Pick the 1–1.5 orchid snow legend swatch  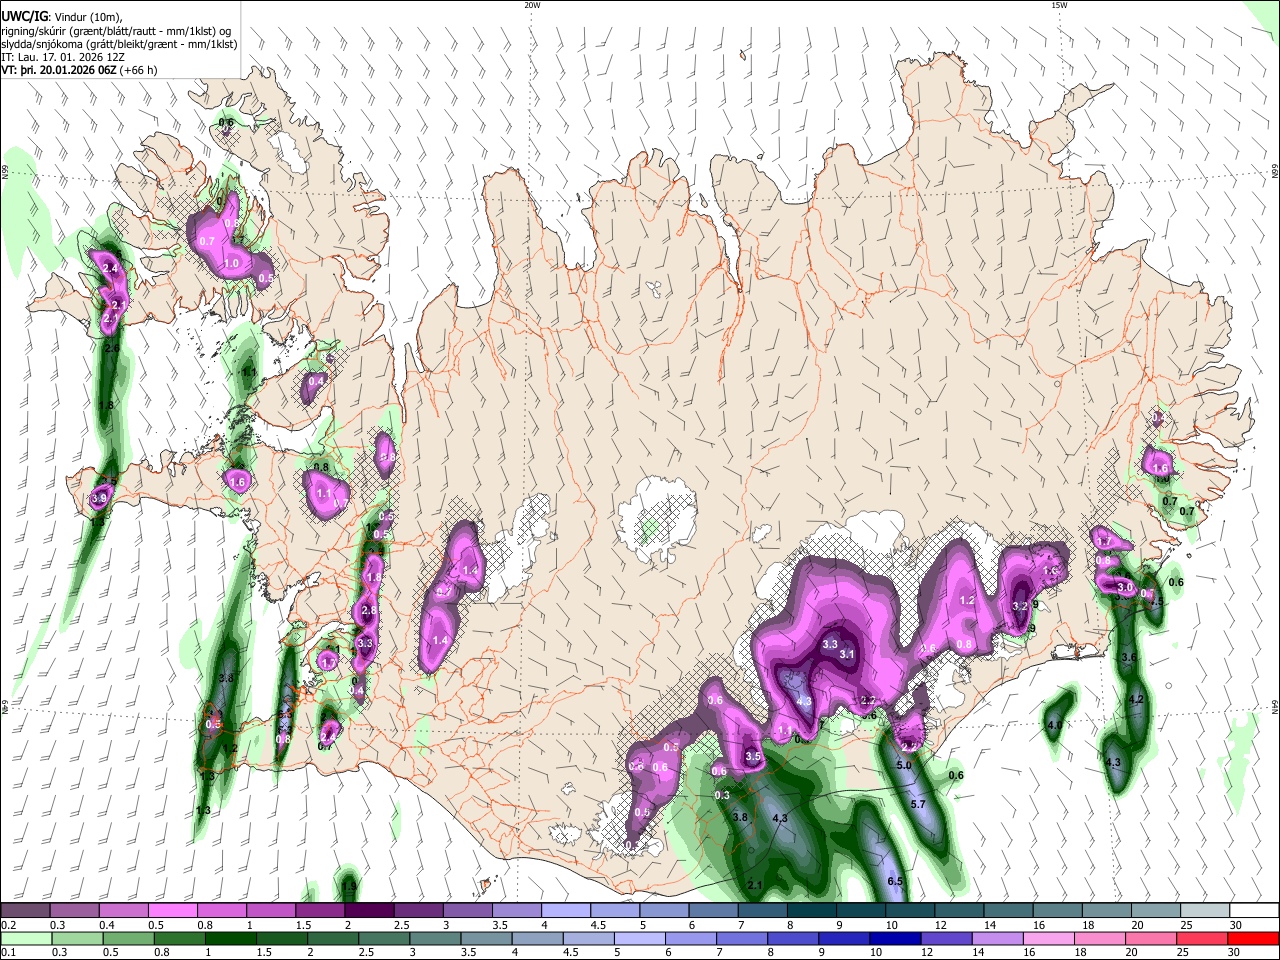point(271,910)
